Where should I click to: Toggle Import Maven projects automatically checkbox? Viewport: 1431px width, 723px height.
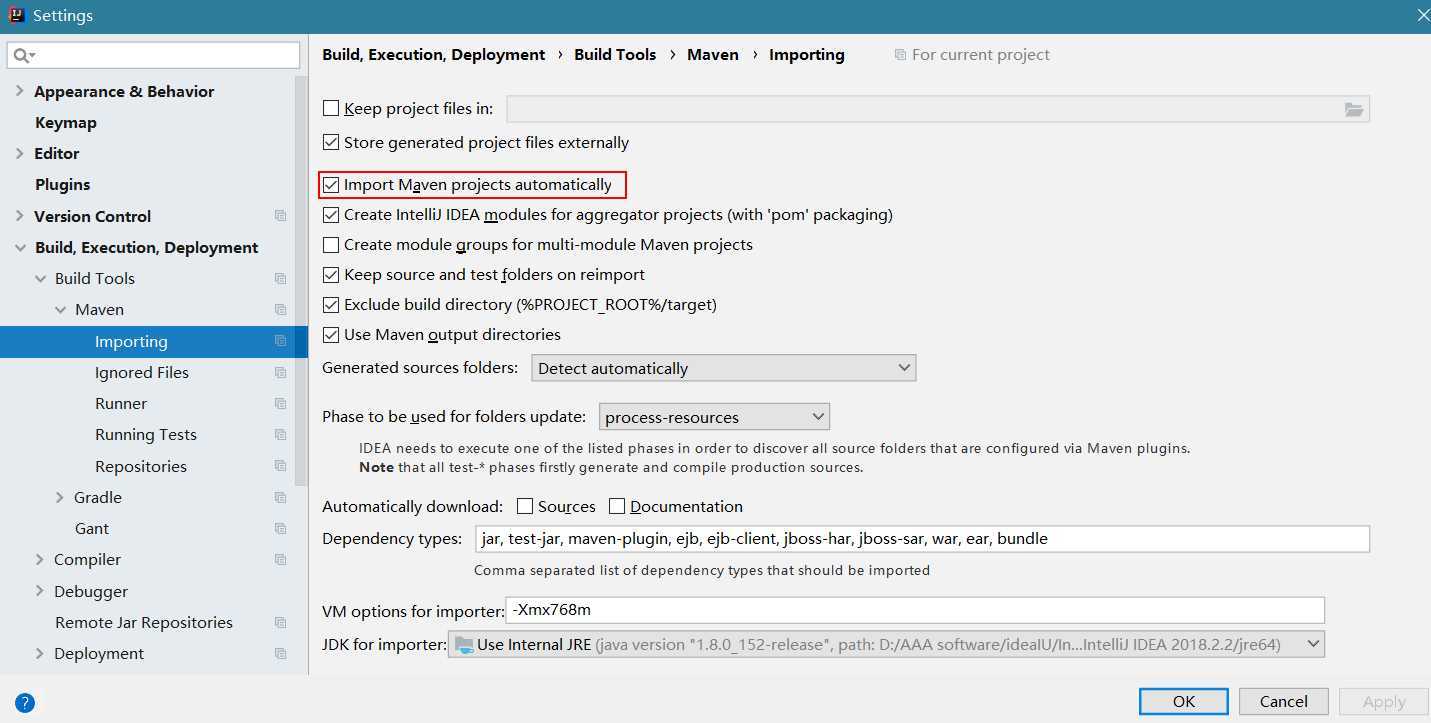tap(331, 185)
